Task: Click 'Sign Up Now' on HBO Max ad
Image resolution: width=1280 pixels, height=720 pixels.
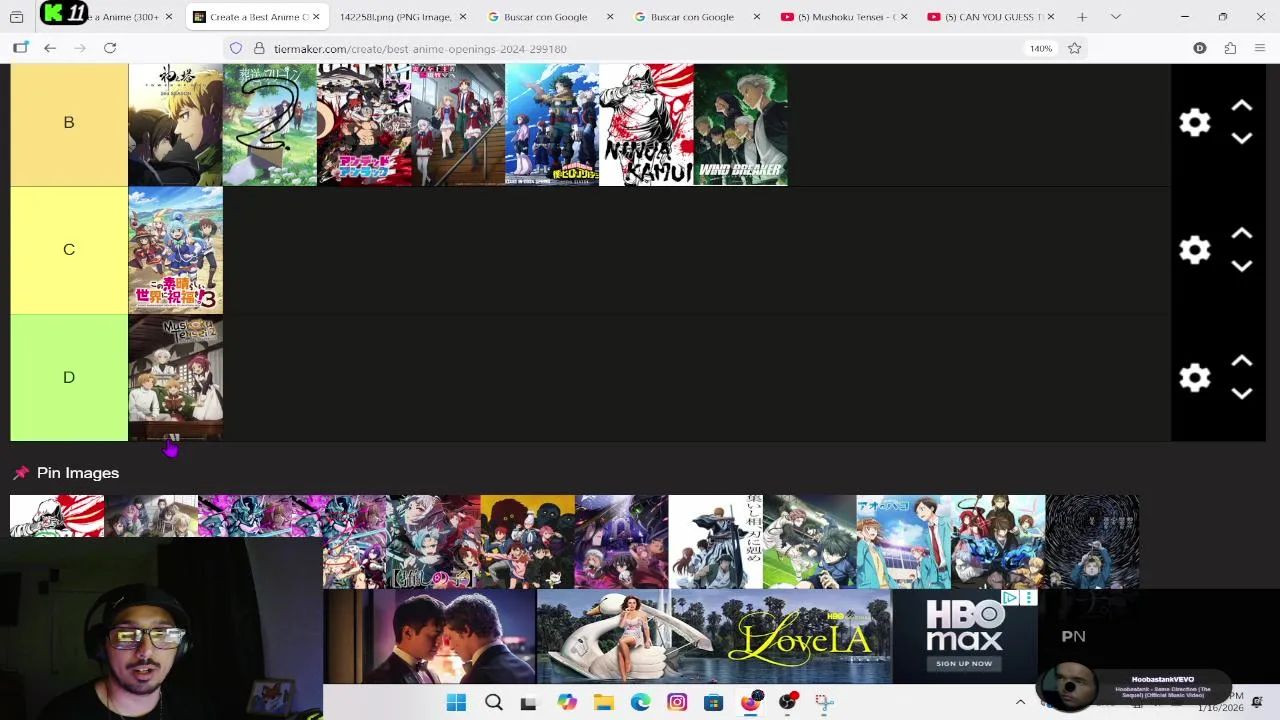Action: tap(964, 663)
